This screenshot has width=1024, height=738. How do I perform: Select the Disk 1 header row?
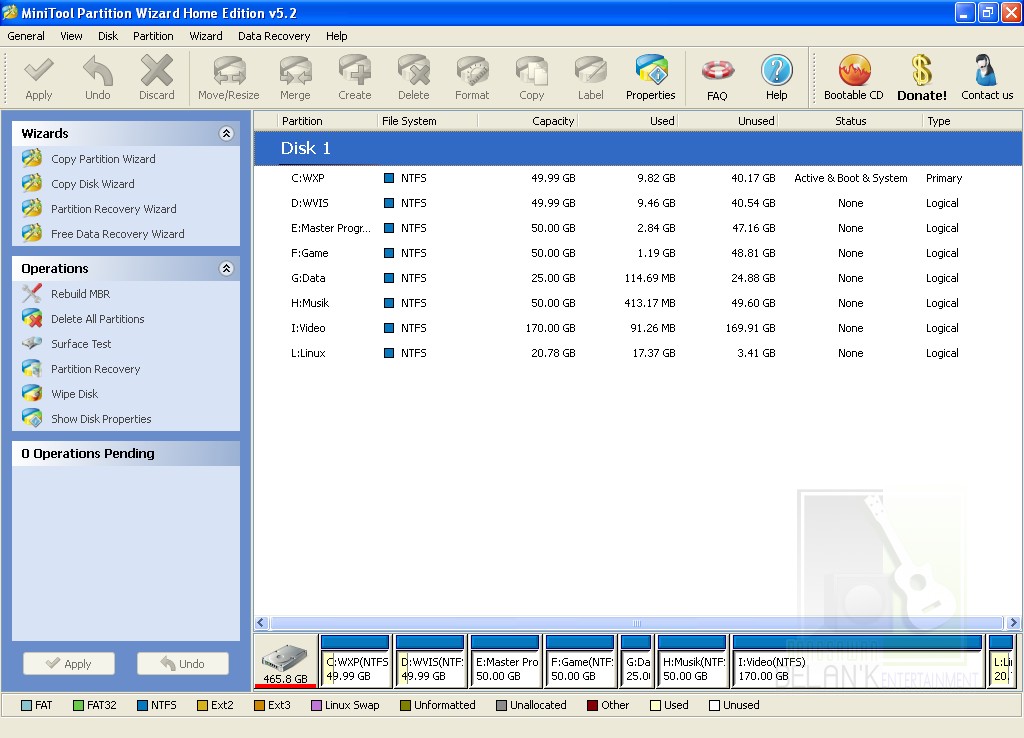pos(638,148)
